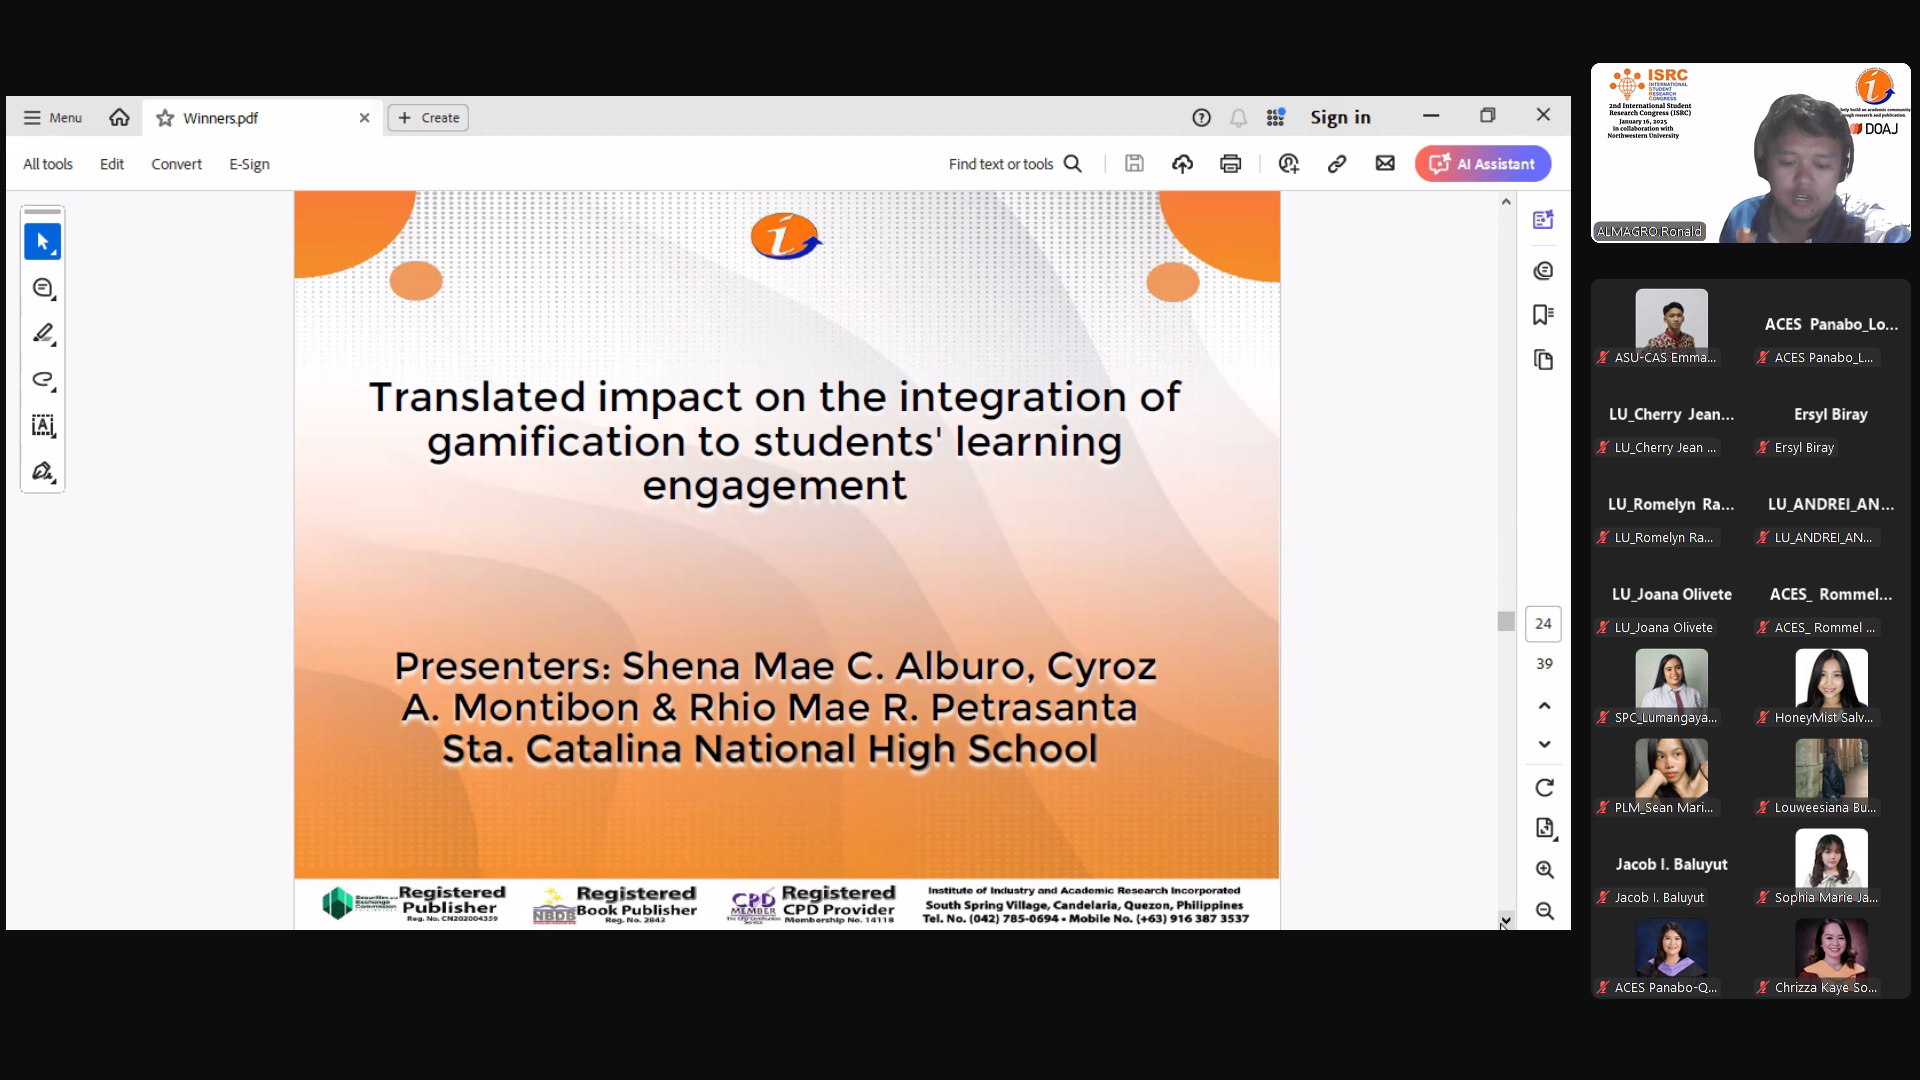This screenshot has width=1920, height=1080.
Task: Click the E-Sign menu item
Action: 249,164
